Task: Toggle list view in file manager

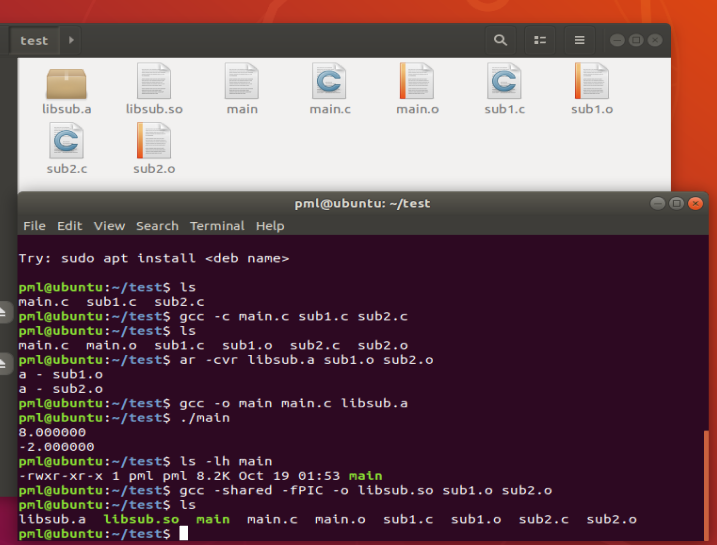Action: click(540, 40)
